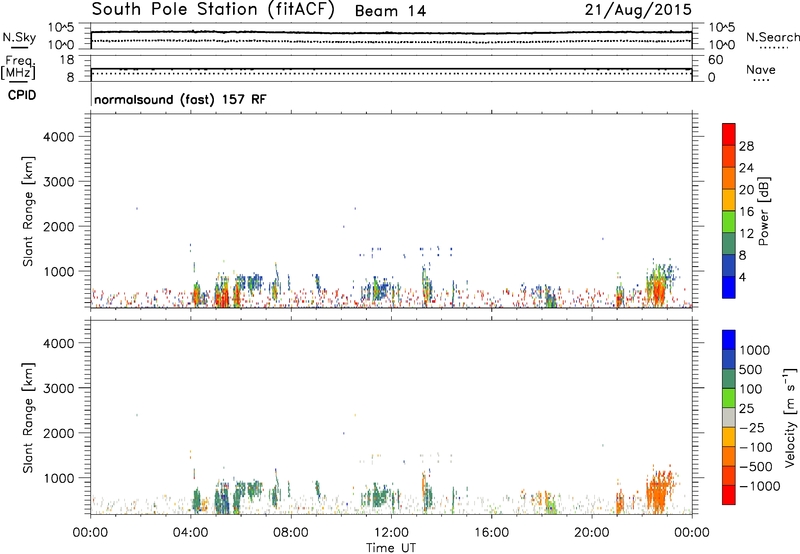The height and width of the screenshot is (554, 800).
Task: Pick the light green segment of Power colorbar
Action: tap(729, 222)
